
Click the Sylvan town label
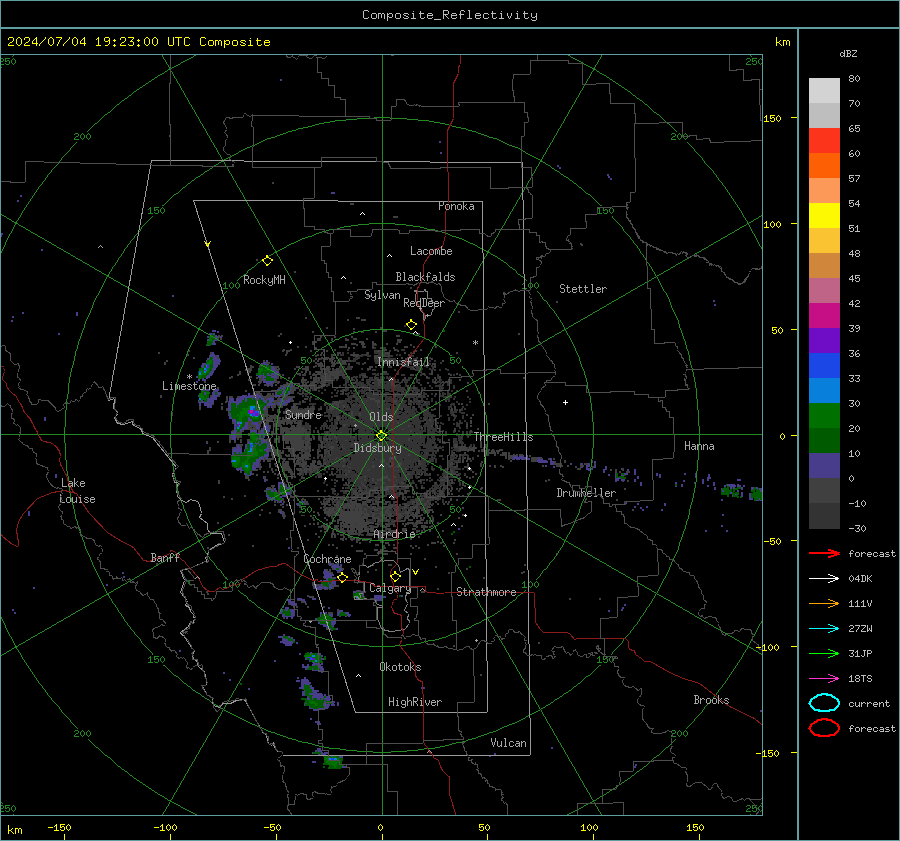tap(382, 296)
